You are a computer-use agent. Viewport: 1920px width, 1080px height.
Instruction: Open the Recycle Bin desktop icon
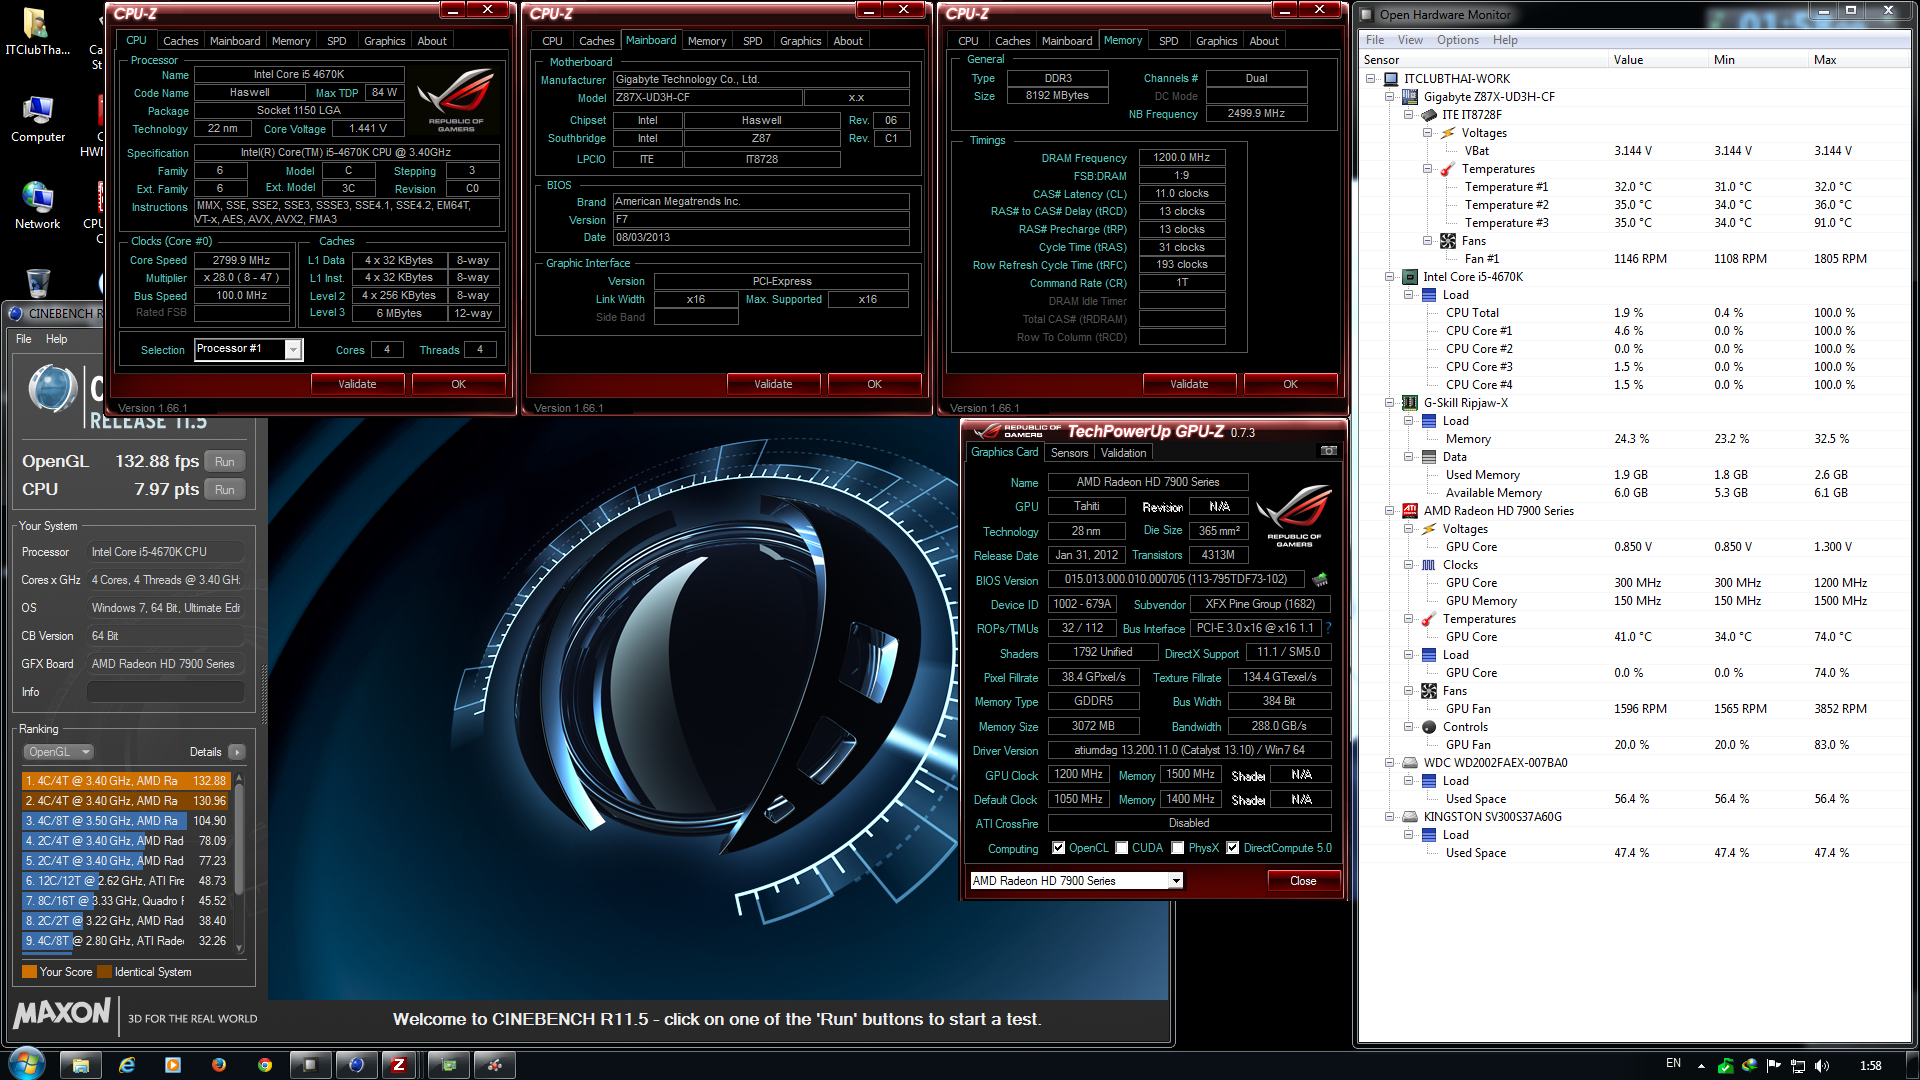tap(38, 283)
